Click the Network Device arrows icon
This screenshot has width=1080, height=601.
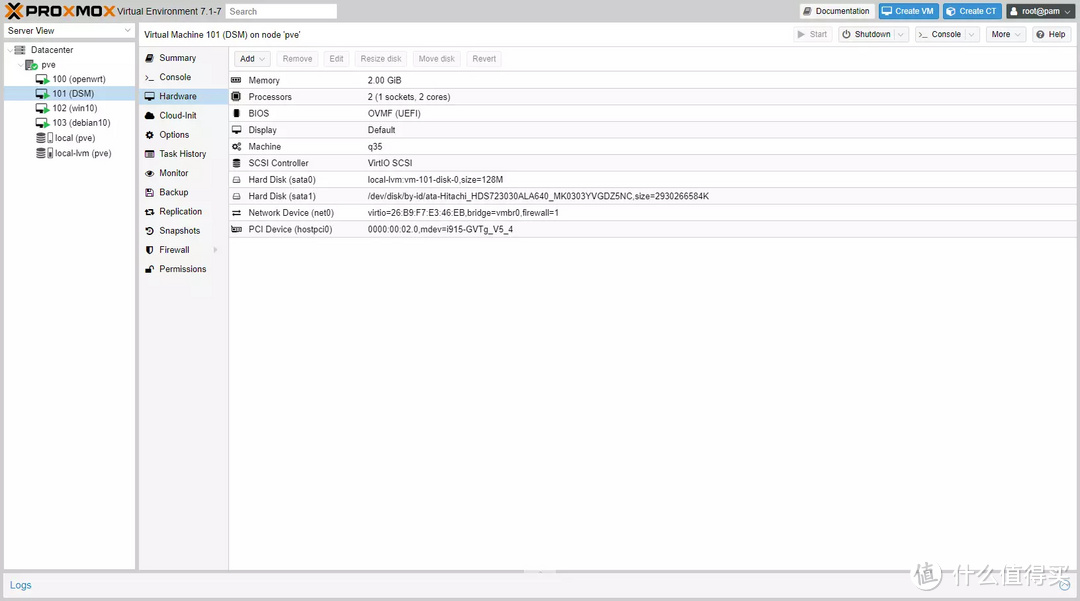(x=236, y=213)
